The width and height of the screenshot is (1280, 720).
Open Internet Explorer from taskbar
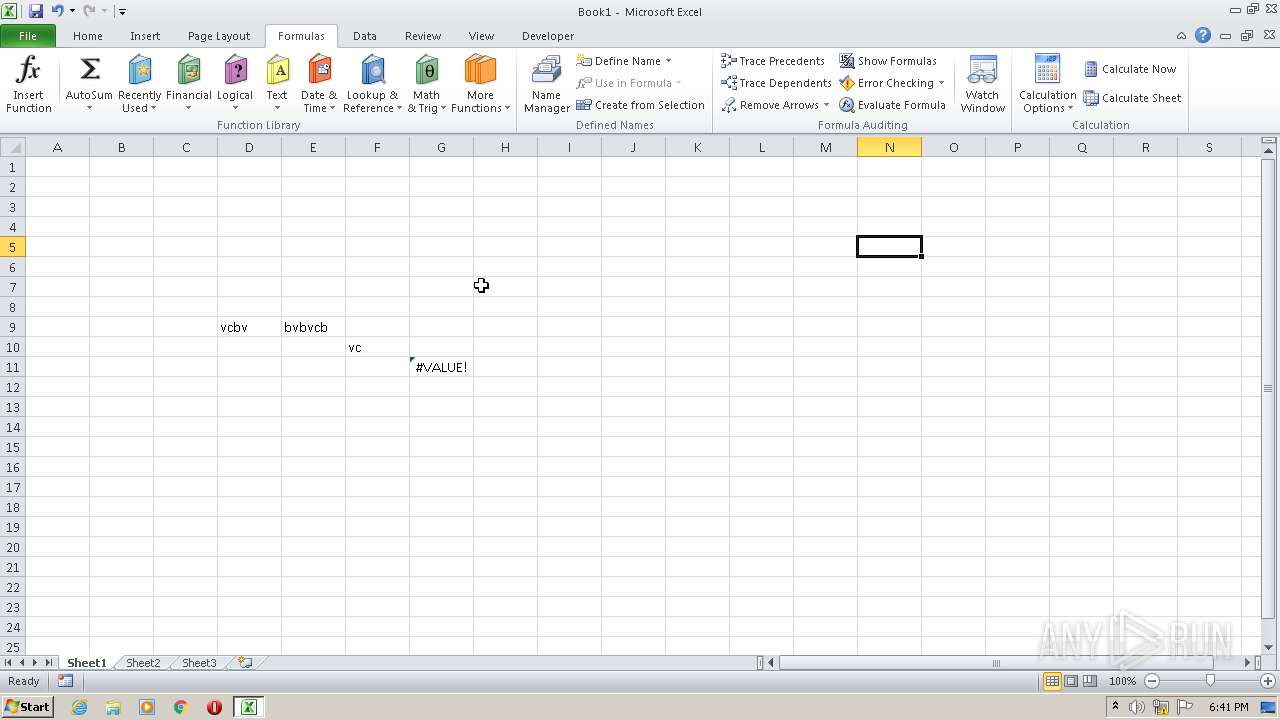(x=80, y=707)
